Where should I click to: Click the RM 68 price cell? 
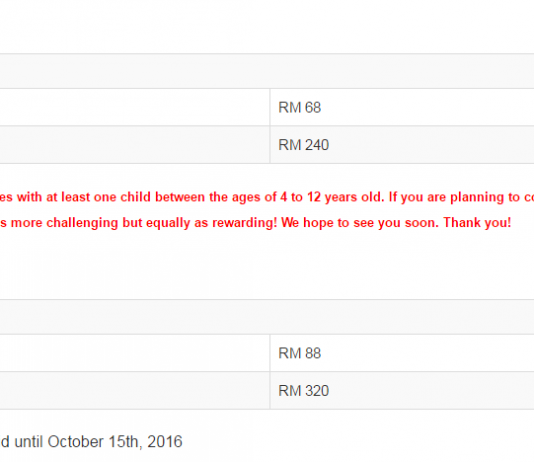pyautogui.click(x=402, y=107)
